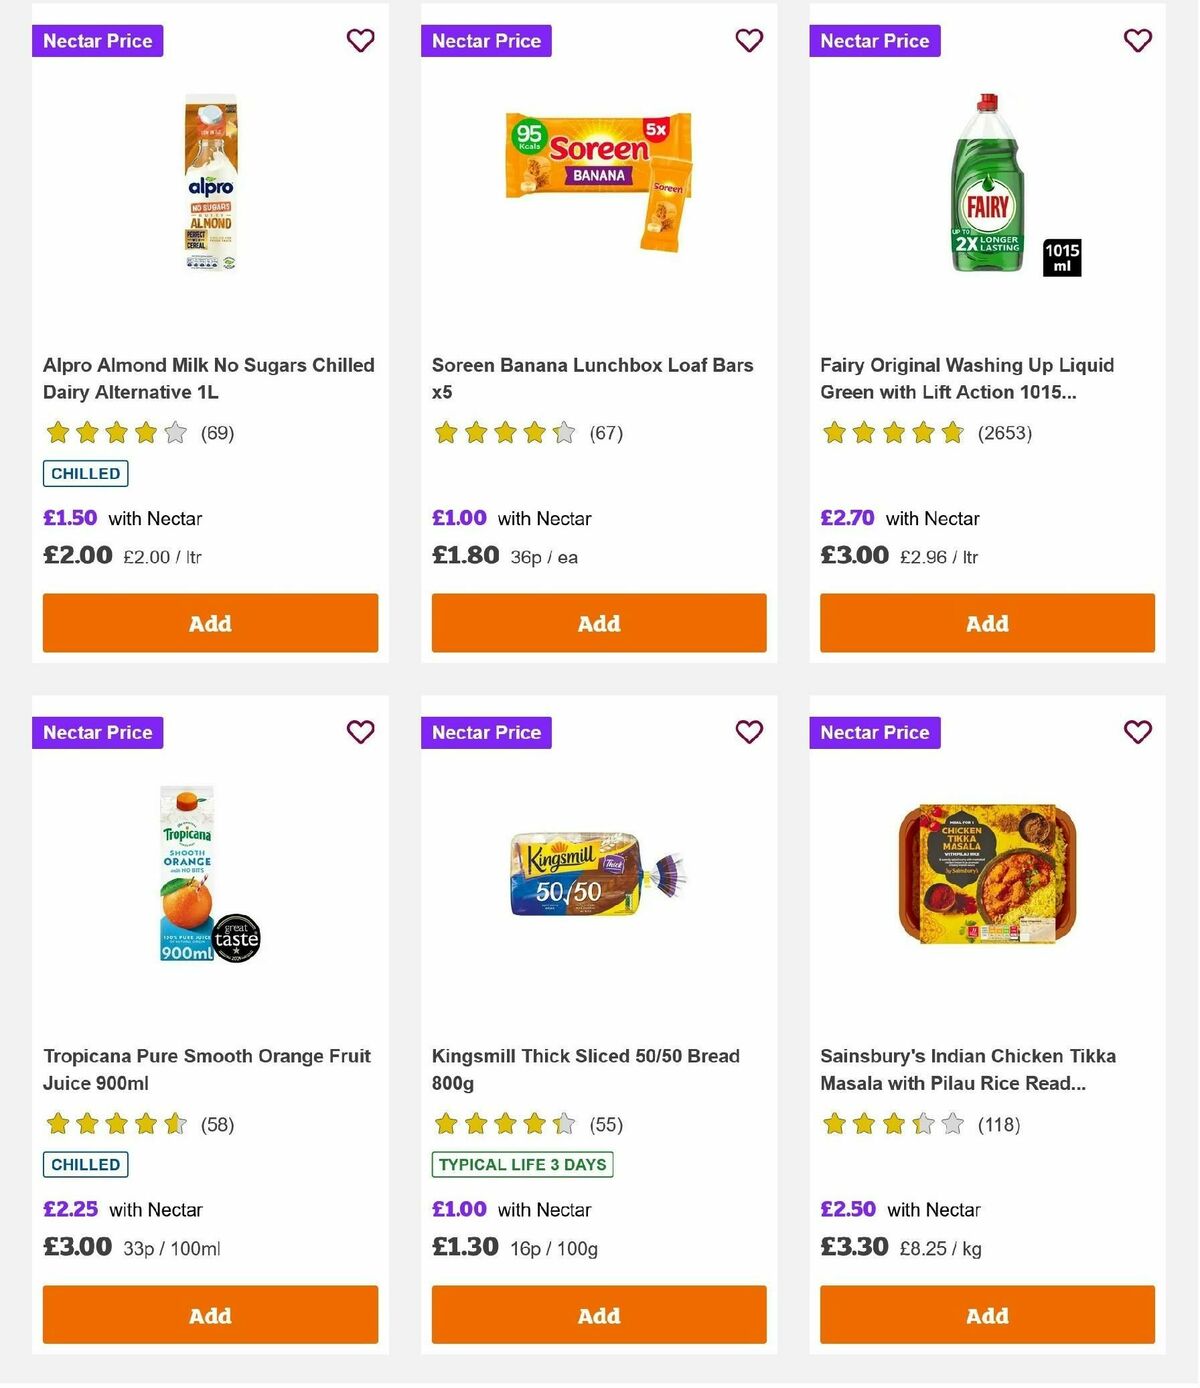Toggle the favourite heart on Soreen bars
Screen dimensions: 1200x1388
click(749, 41)
